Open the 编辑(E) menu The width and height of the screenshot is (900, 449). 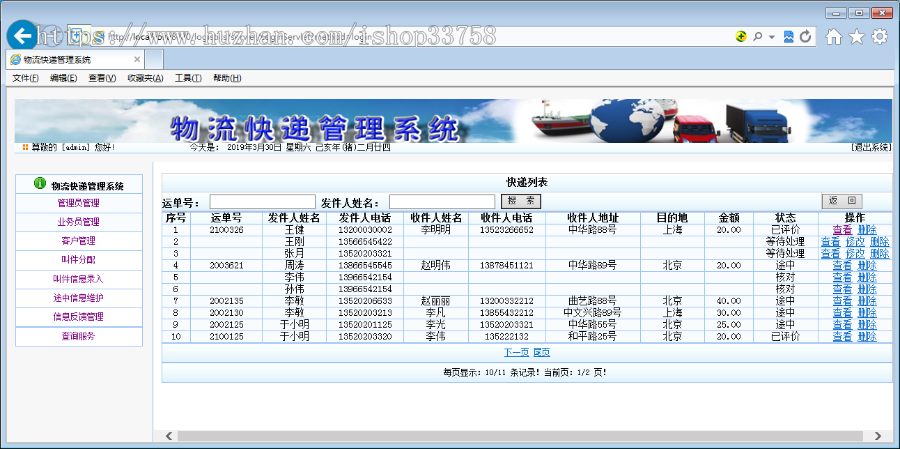tap(63, 78)
